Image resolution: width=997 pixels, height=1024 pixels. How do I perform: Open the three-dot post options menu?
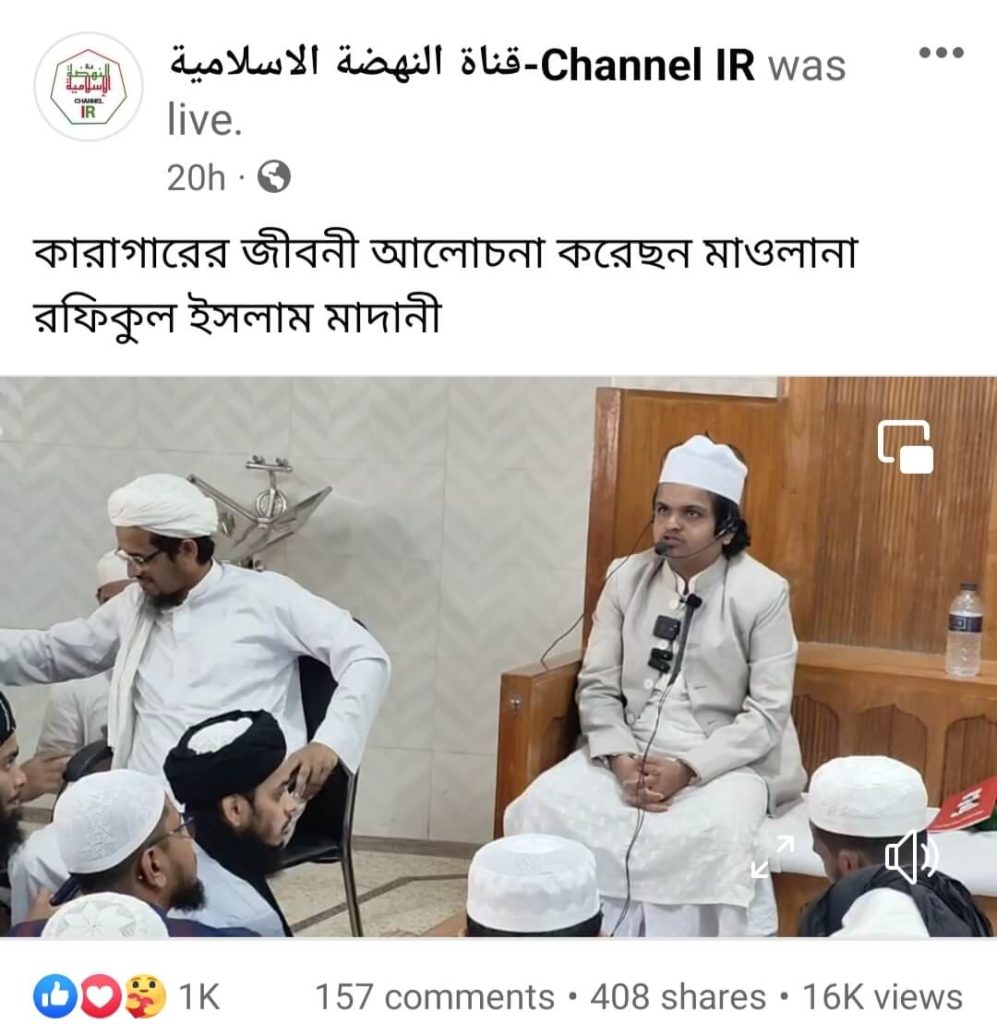coord(941,52)
